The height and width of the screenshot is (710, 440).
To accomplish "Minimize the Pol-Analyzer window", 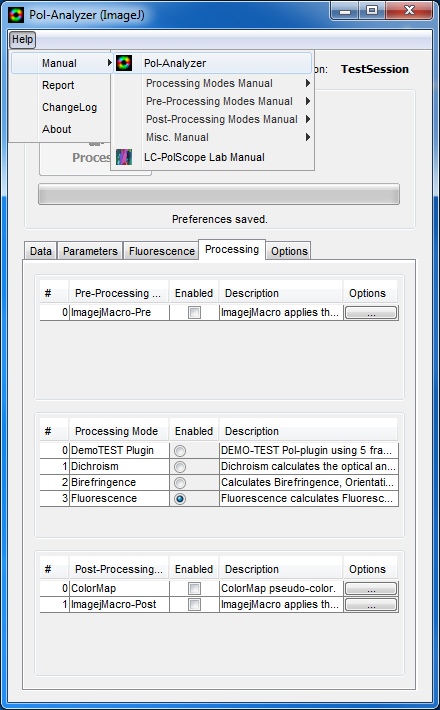I will point(345,10).
